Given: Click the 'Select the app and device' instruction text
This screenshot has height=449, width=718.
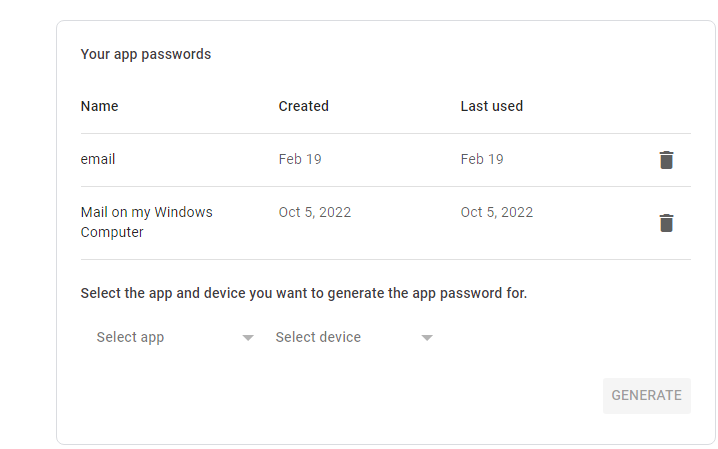Looking at the screenshot, I should (x=303, y=294).
